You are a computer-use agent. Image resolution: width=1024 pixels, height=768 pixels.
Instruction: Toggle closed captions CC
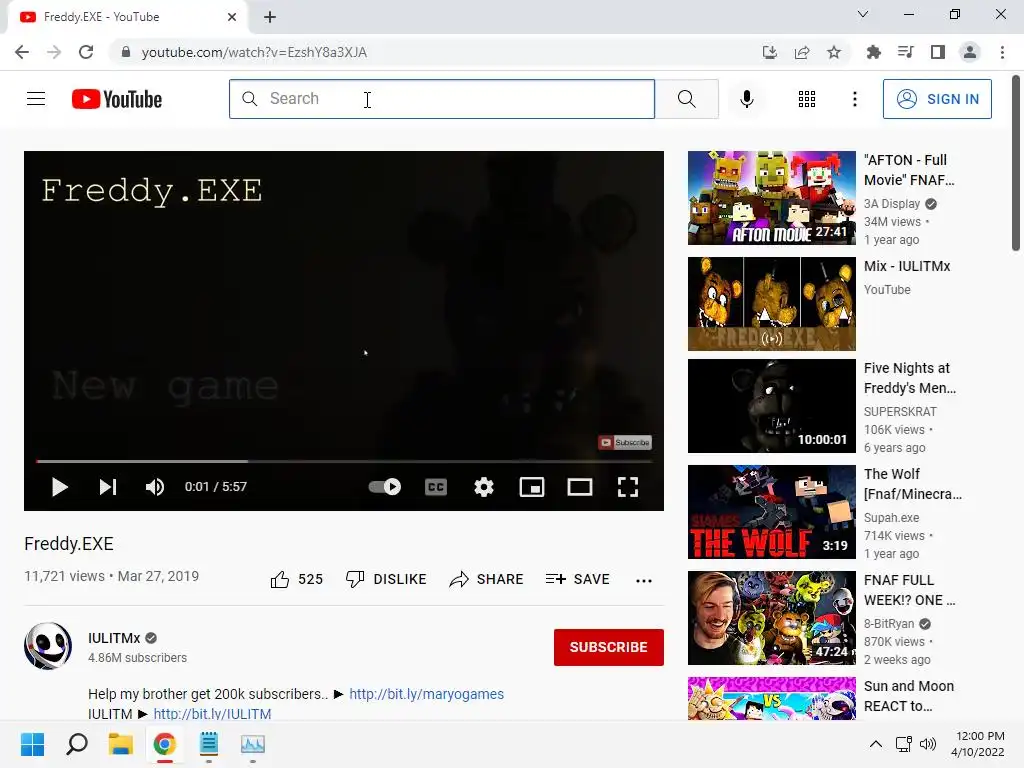tap(436, 487)
